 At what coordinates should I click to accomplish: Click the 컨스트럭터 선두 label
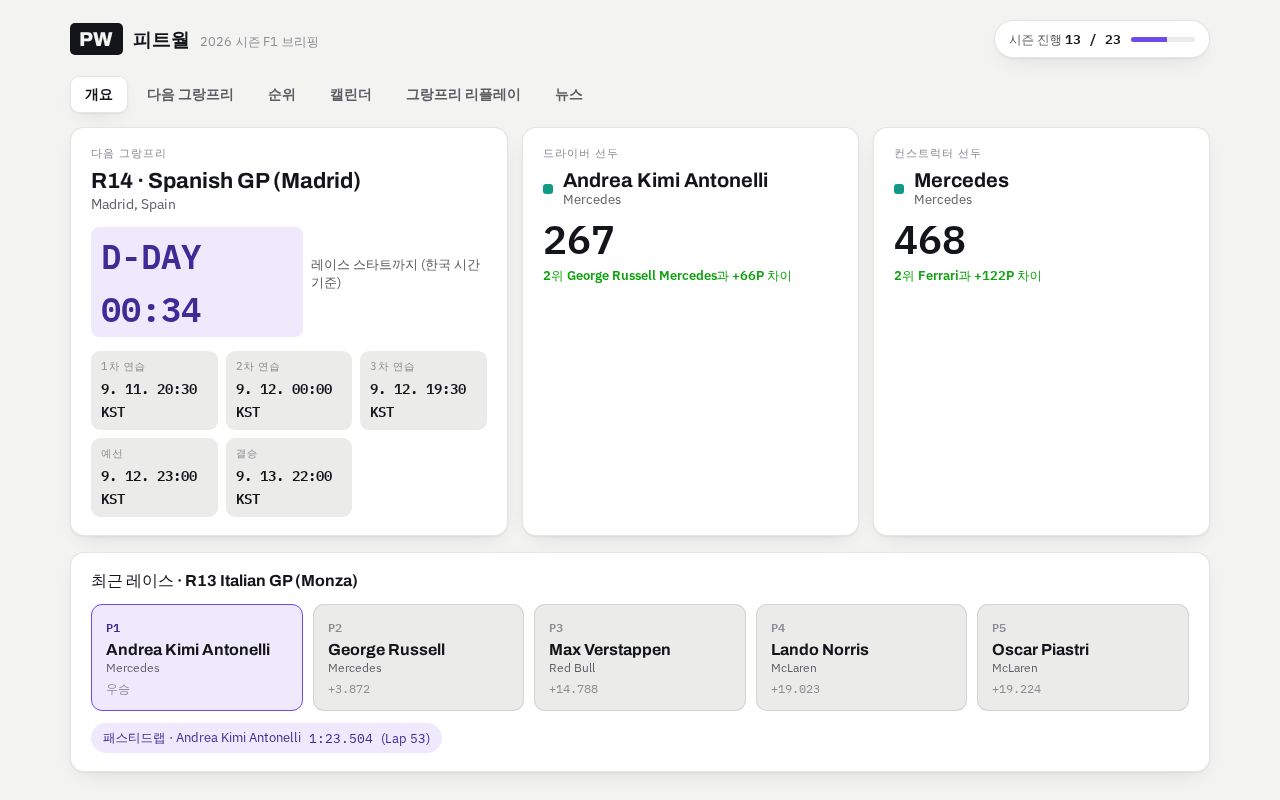(x=938, y=153)
